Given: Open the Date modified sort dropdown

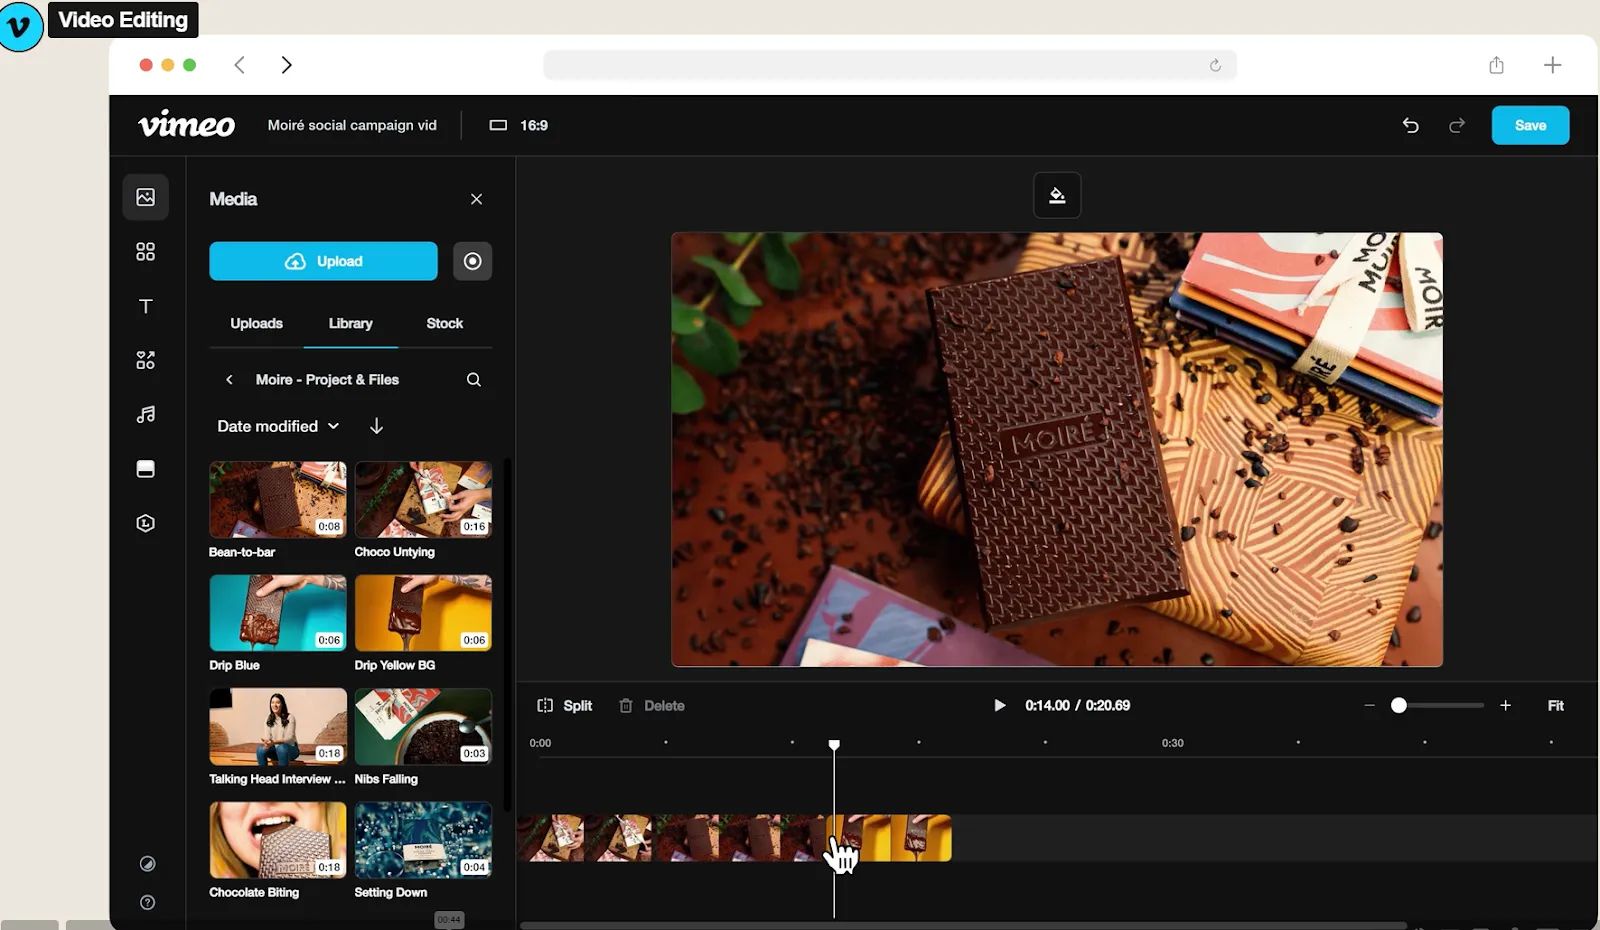Looking at the screenshot, I should (278, 426).
